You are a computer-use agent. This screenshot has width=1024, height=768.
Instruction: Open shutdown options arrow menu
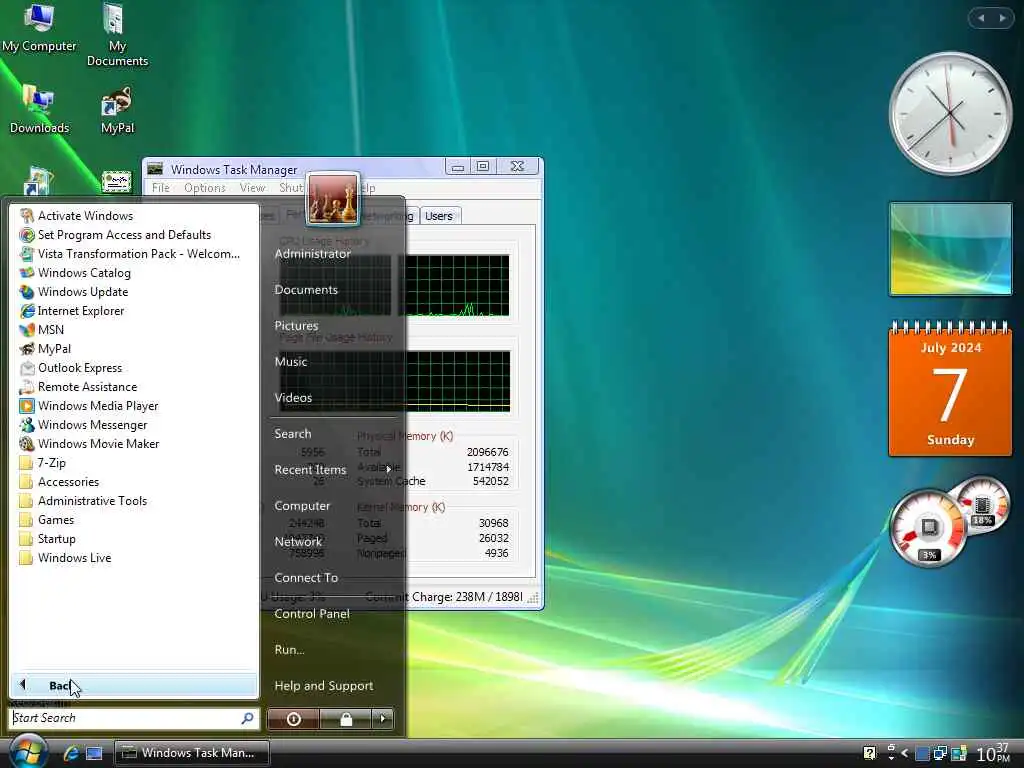383,718
